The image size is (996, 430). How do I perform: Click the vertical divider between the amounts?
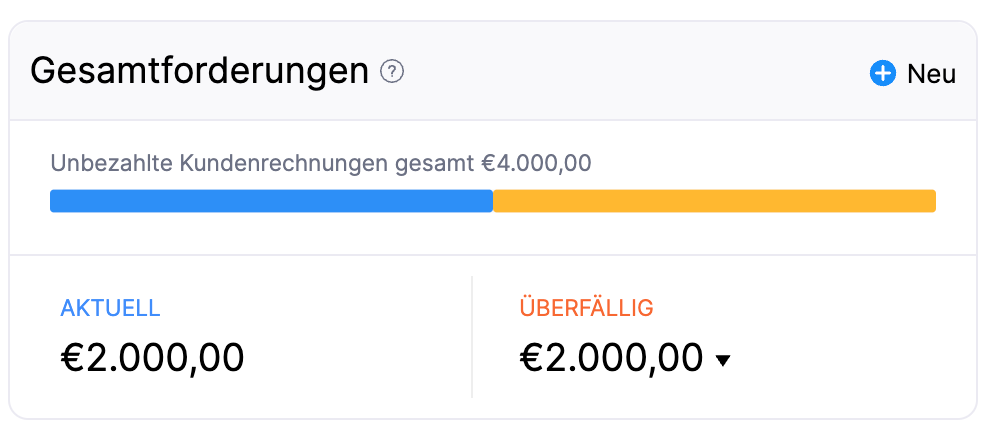tap(472, 338)
